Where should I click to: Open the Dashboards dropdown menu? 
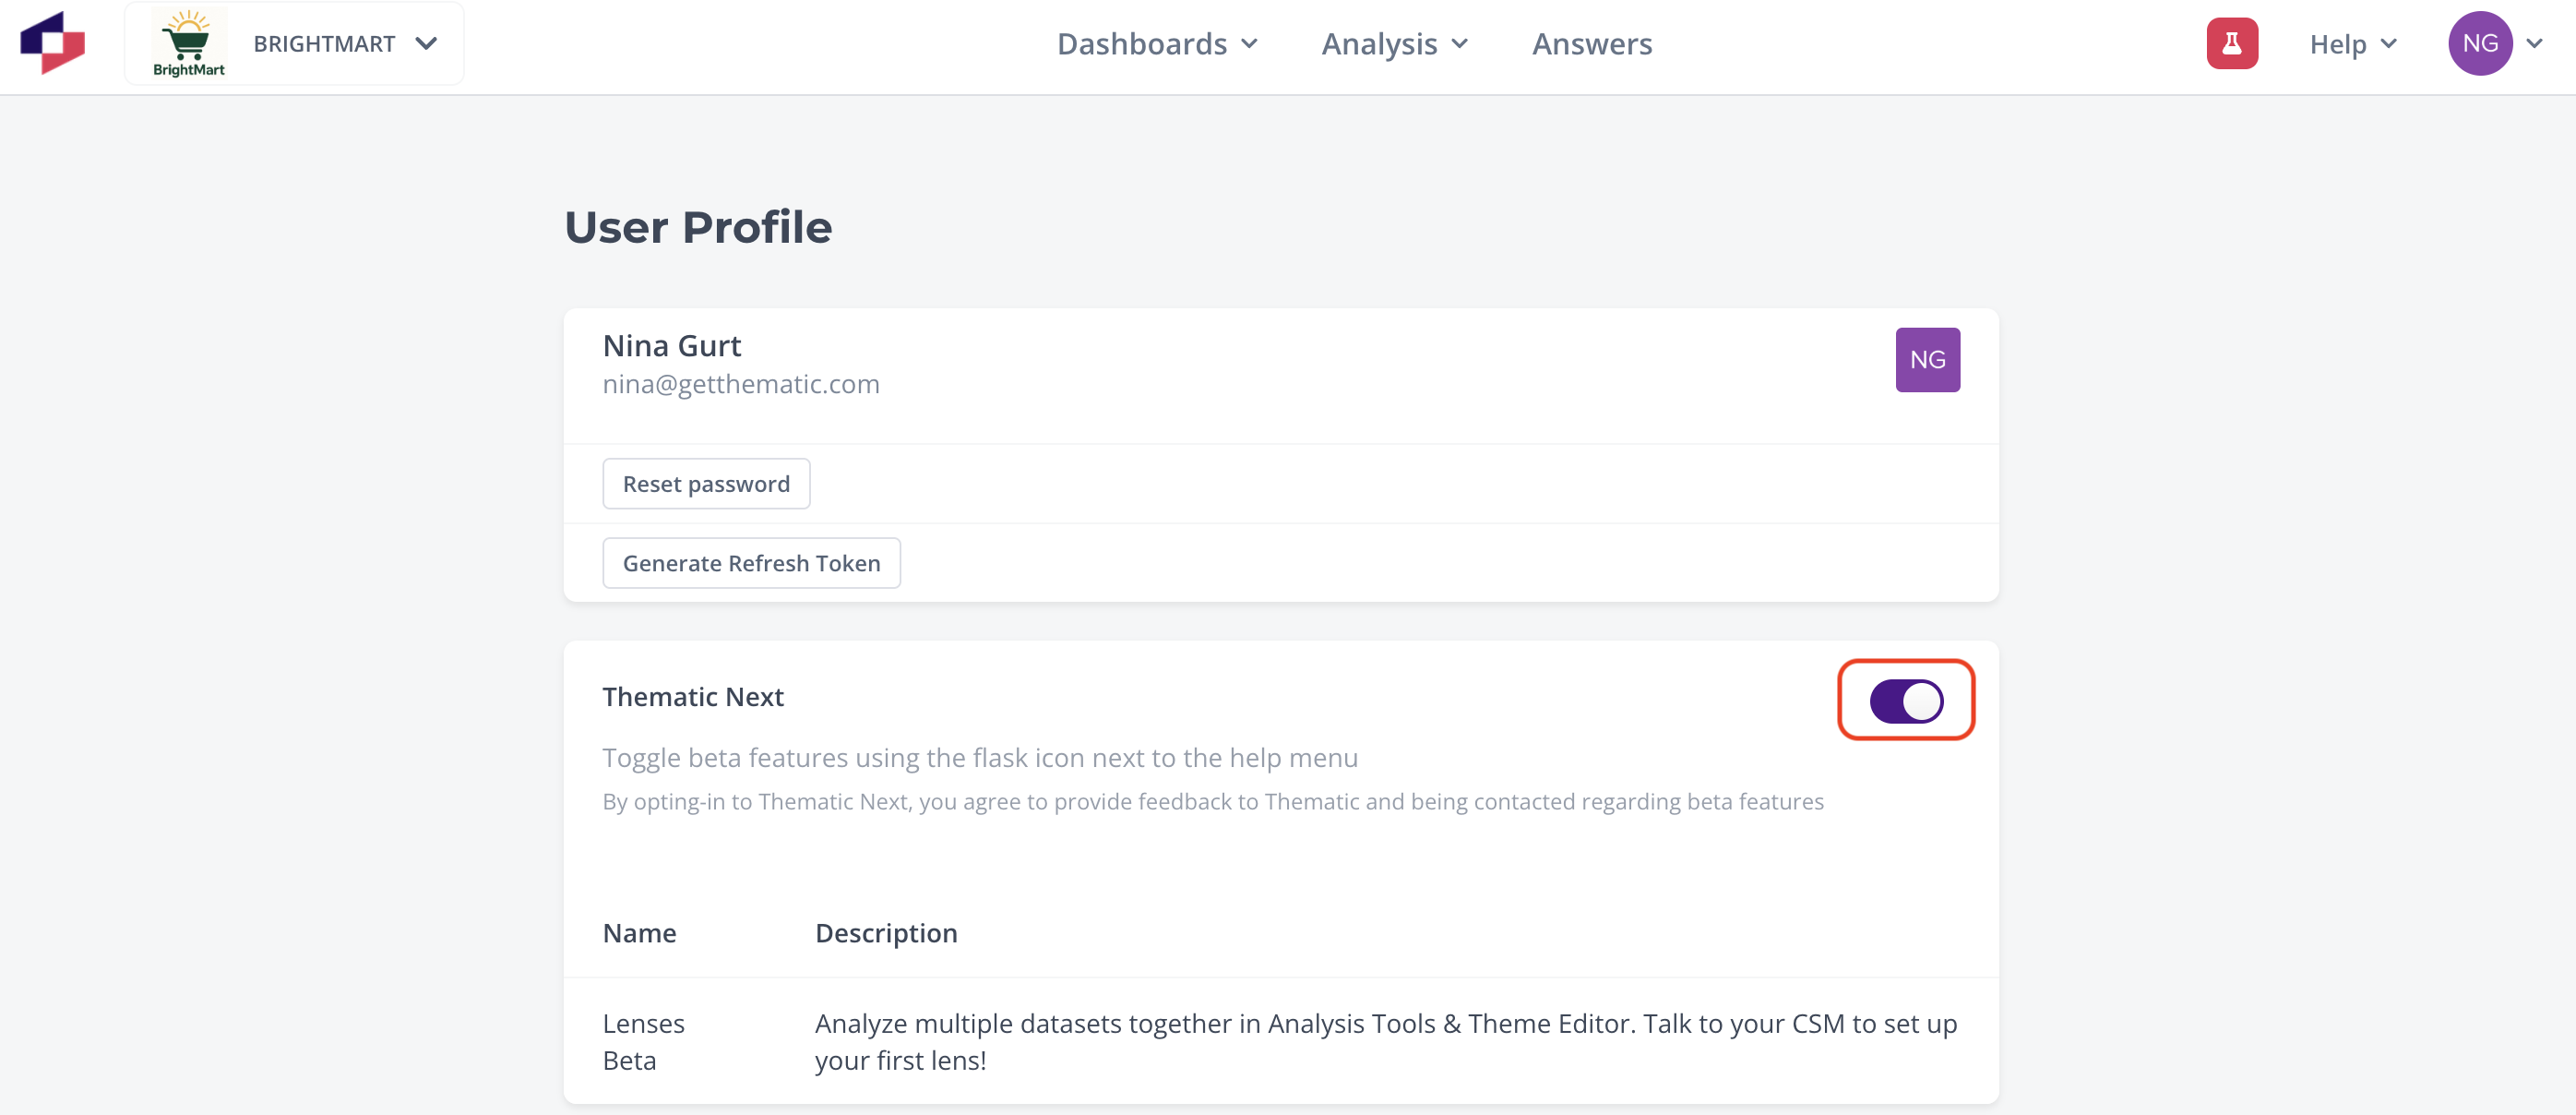[x=1157, y=44]
